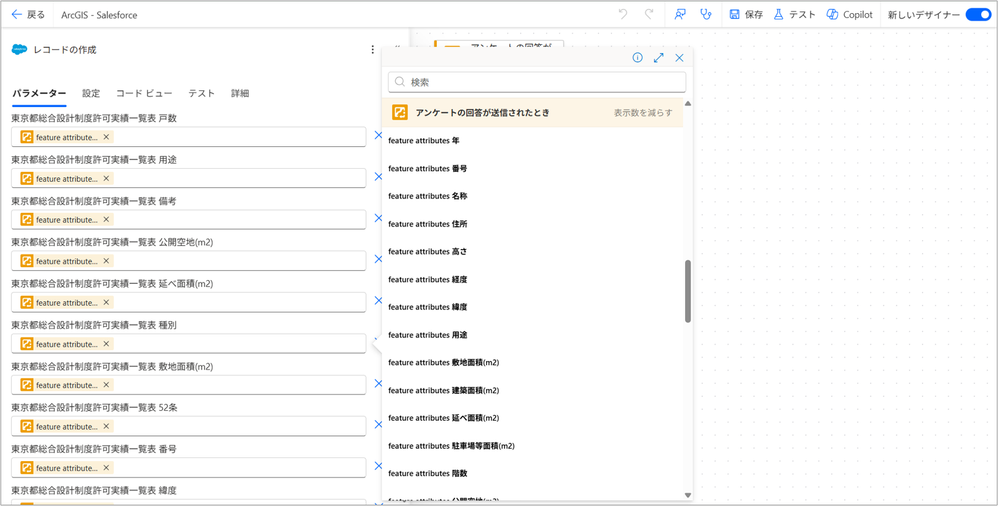The height and width of the screenshot is (506, 998).
Task: Close the dynamic content popup
Action: click(679, 58)
